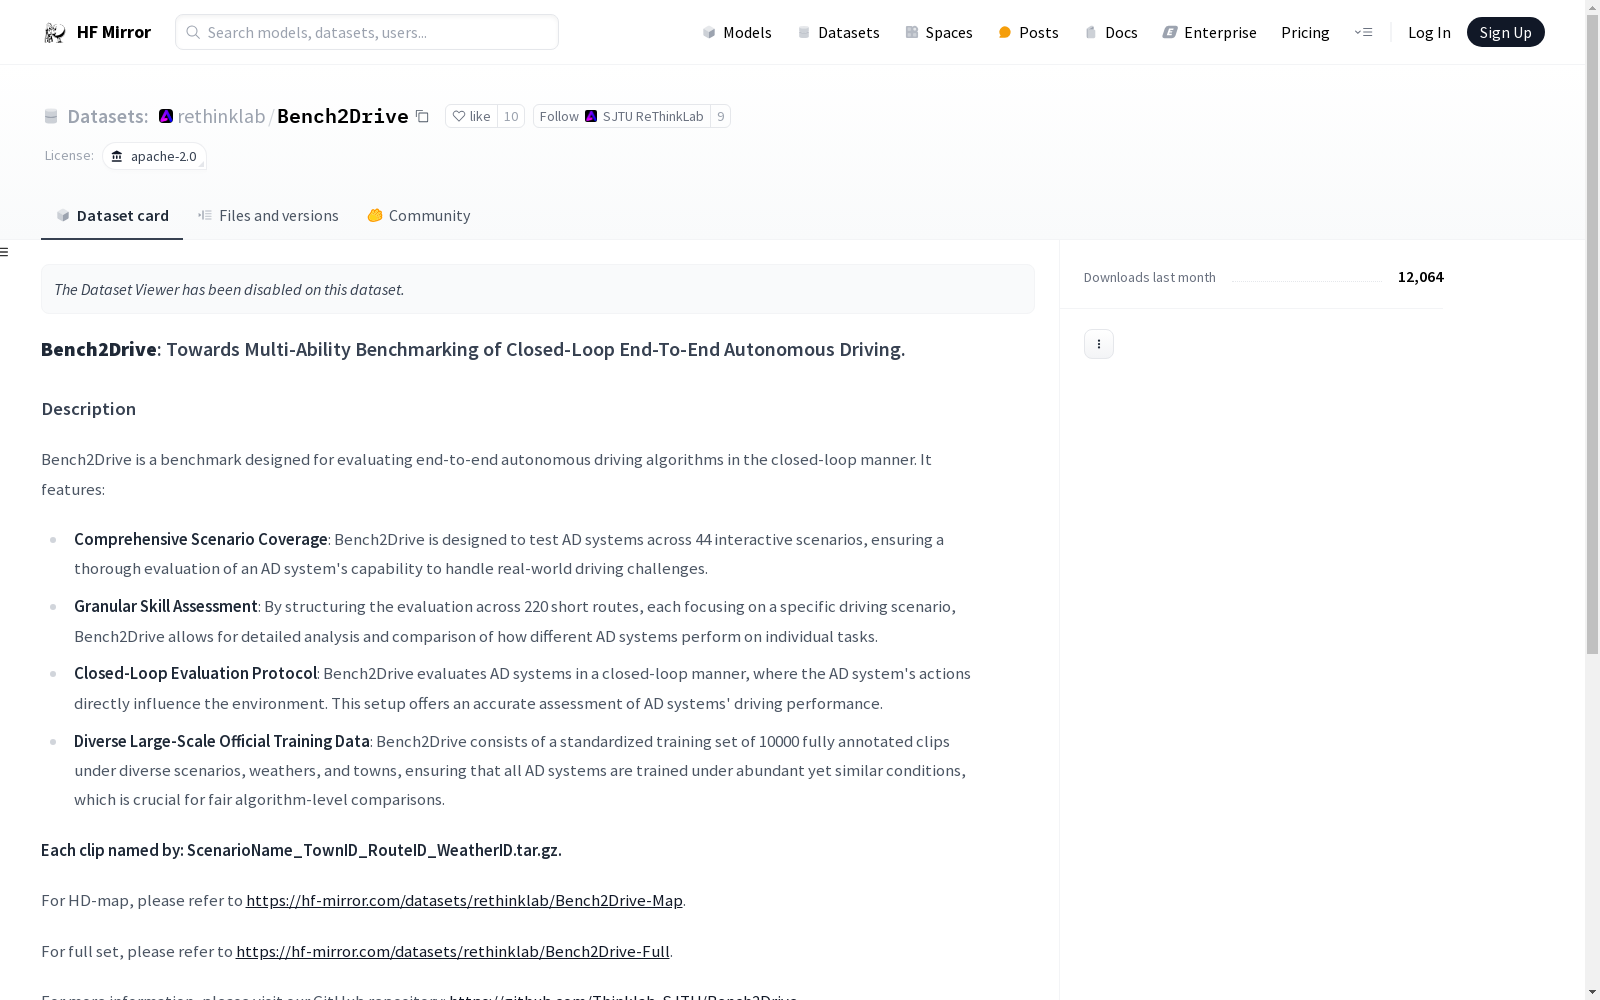The image size is (1600, 1000).
Task: Open the Pricing page
Action: (1305, 32)
